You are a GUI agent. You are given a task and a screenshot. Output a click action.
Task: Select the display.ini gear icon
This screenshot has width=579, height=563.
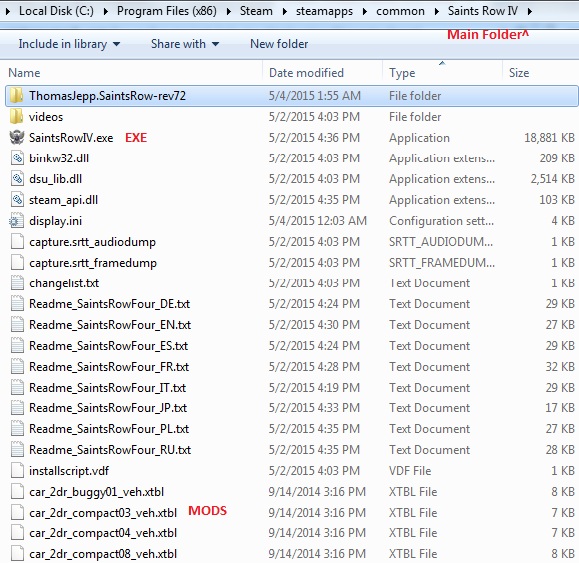[17, 221]
